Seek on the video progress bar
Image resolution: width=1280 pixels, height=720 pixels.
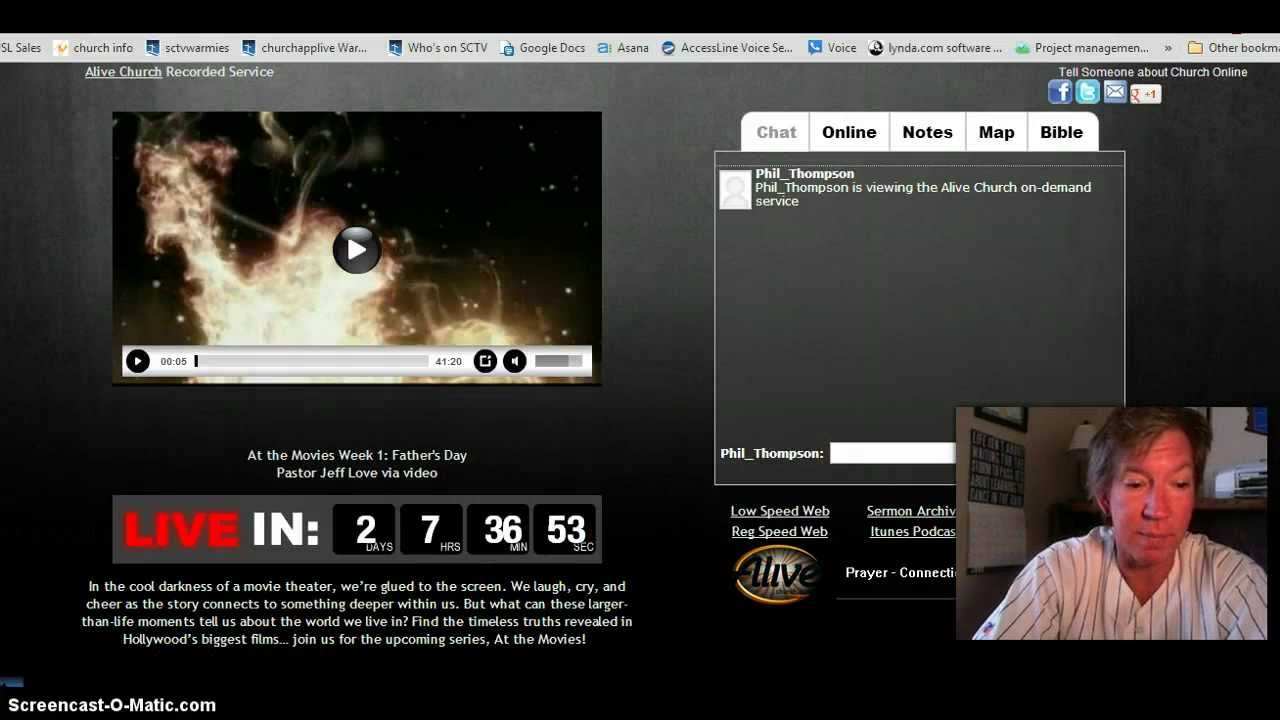click(312, 361)
